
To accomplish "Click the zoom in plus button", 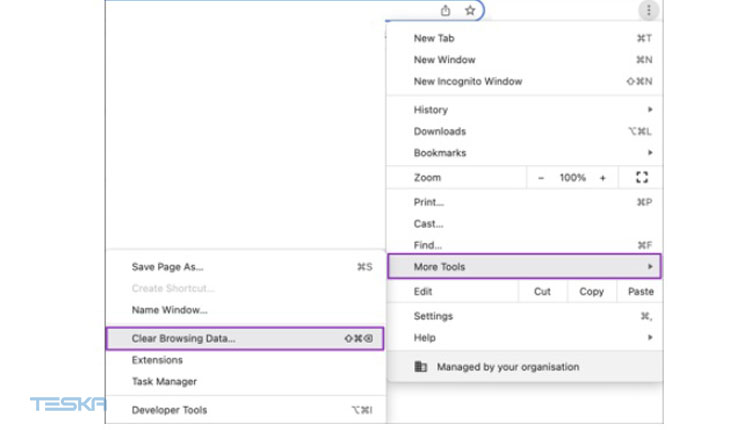I will point(603,178).
